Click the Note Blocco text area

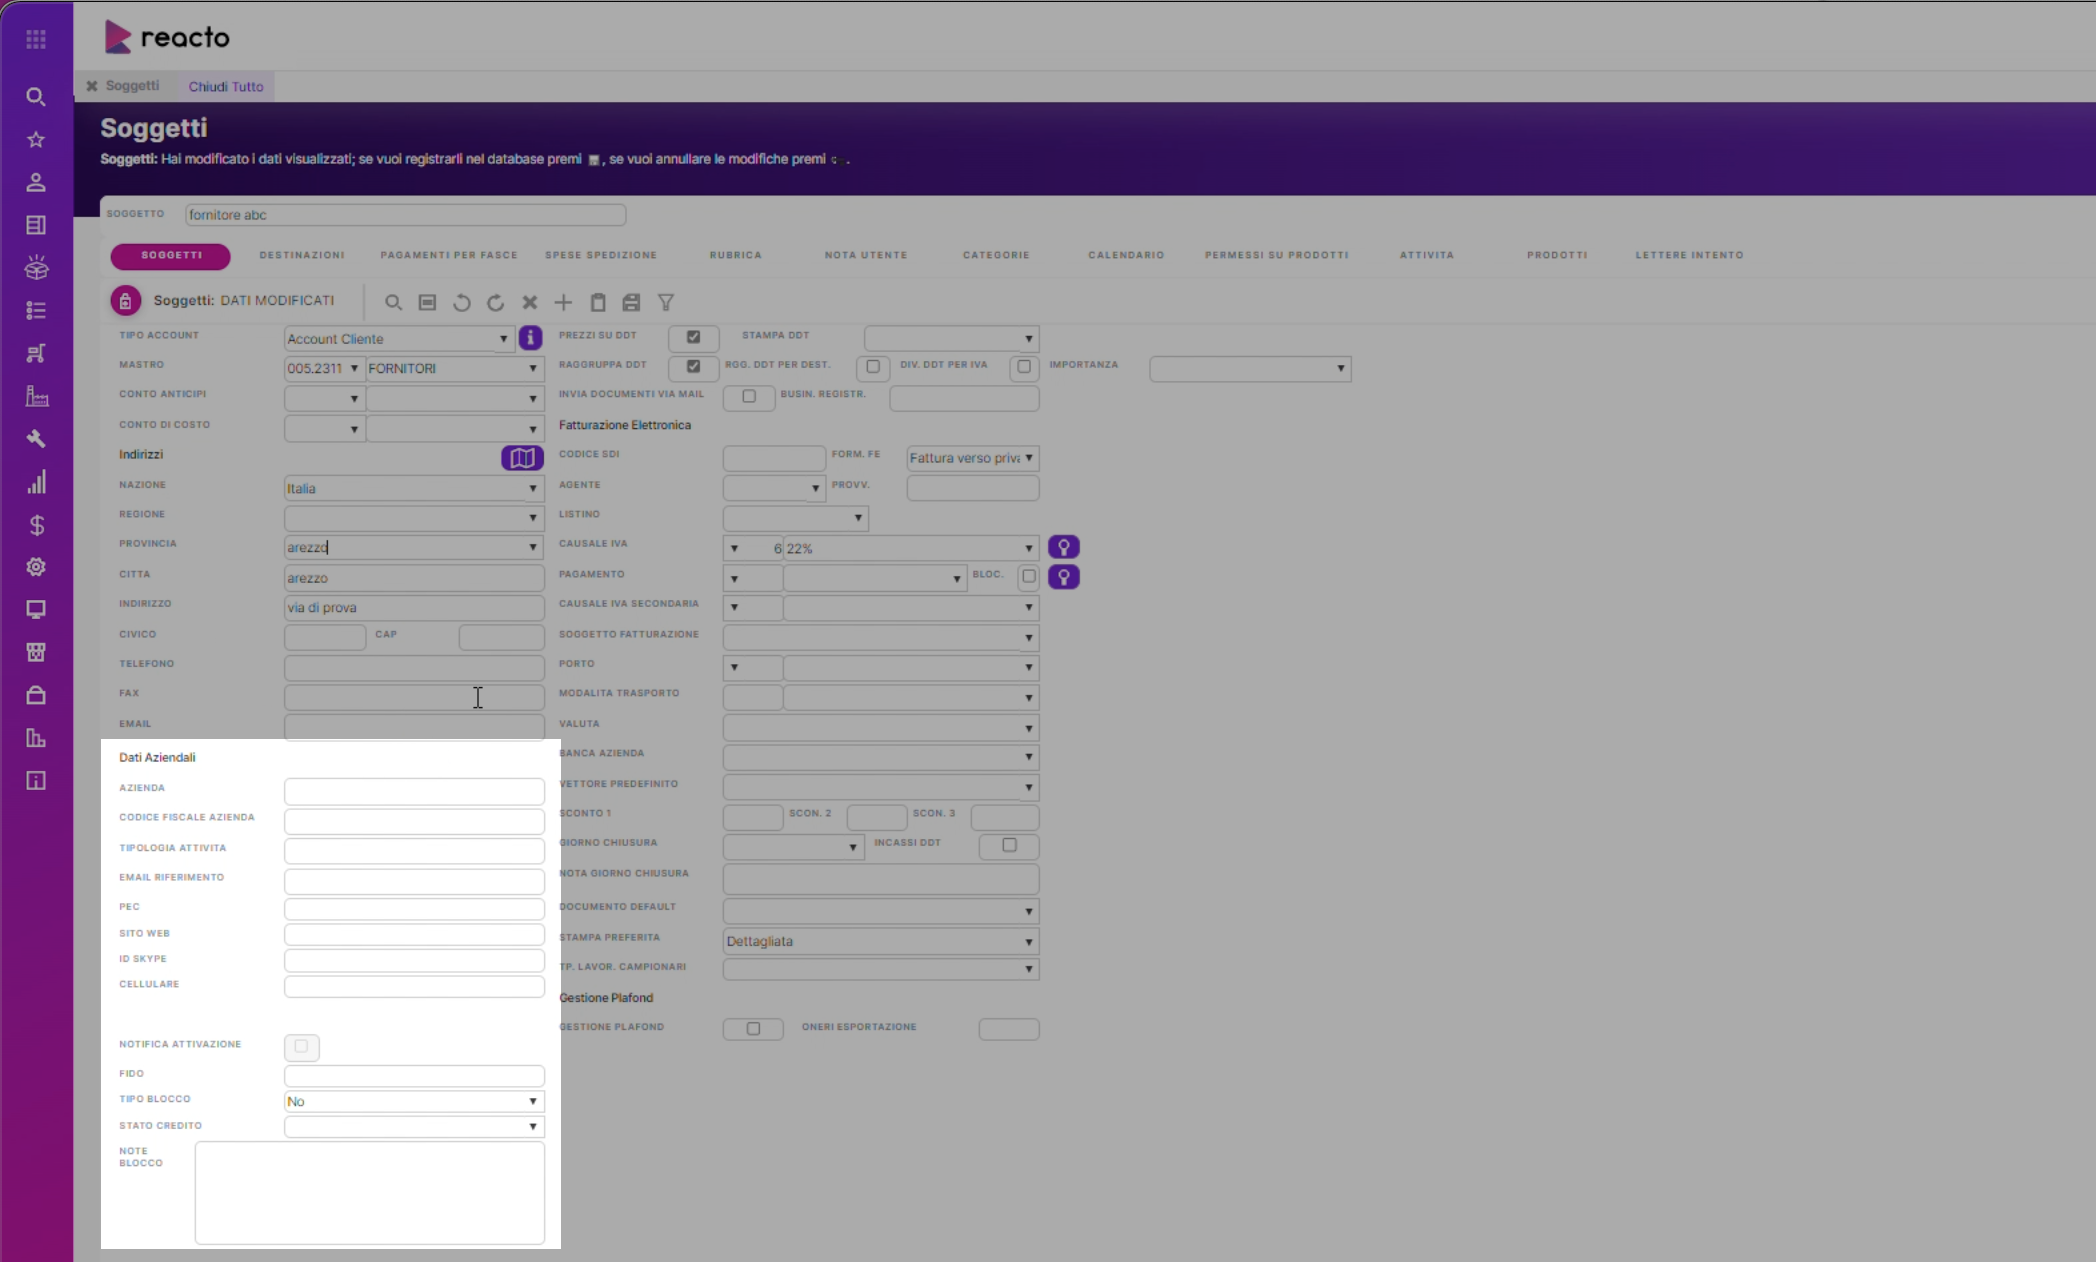pos(370,1192)
